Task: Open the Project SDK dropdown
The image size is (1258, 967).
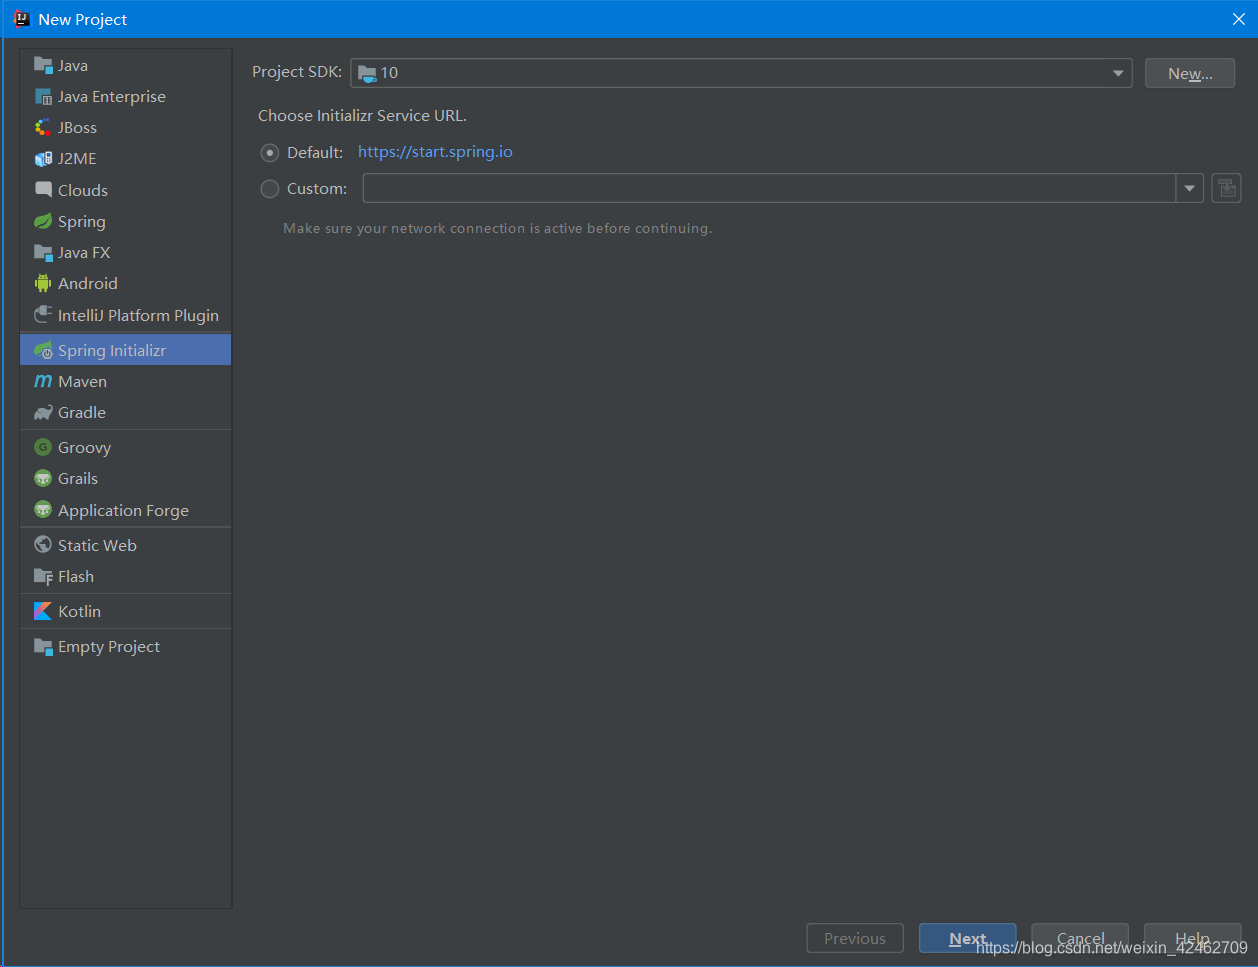Action: (x=741, y=73)
